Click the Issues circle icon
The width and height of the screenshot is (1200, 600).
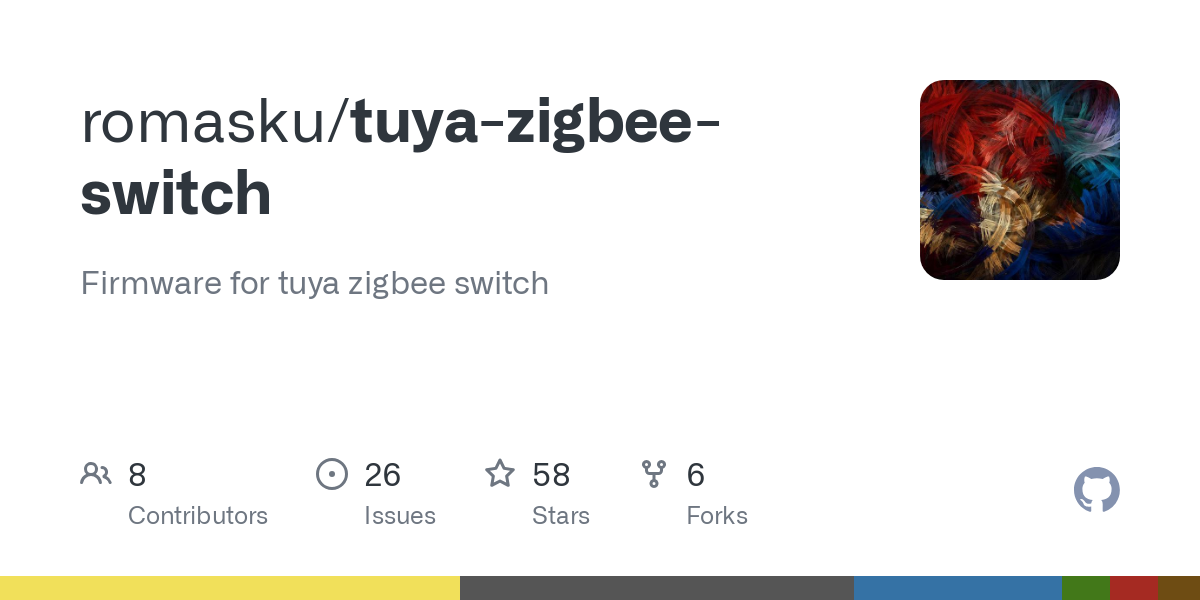(x=332, y=474)
